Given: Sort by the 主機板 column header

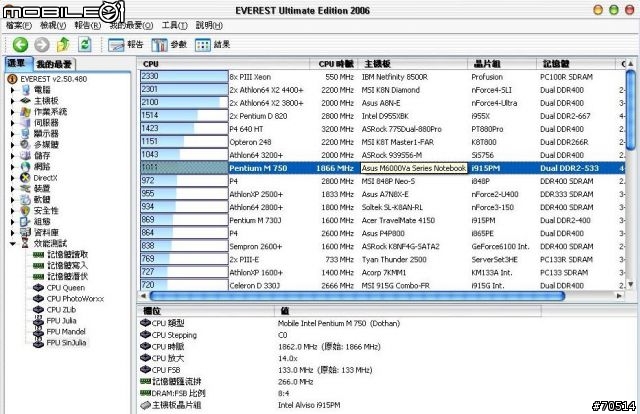Looking at the screenshot, I should tap(413, 64).
